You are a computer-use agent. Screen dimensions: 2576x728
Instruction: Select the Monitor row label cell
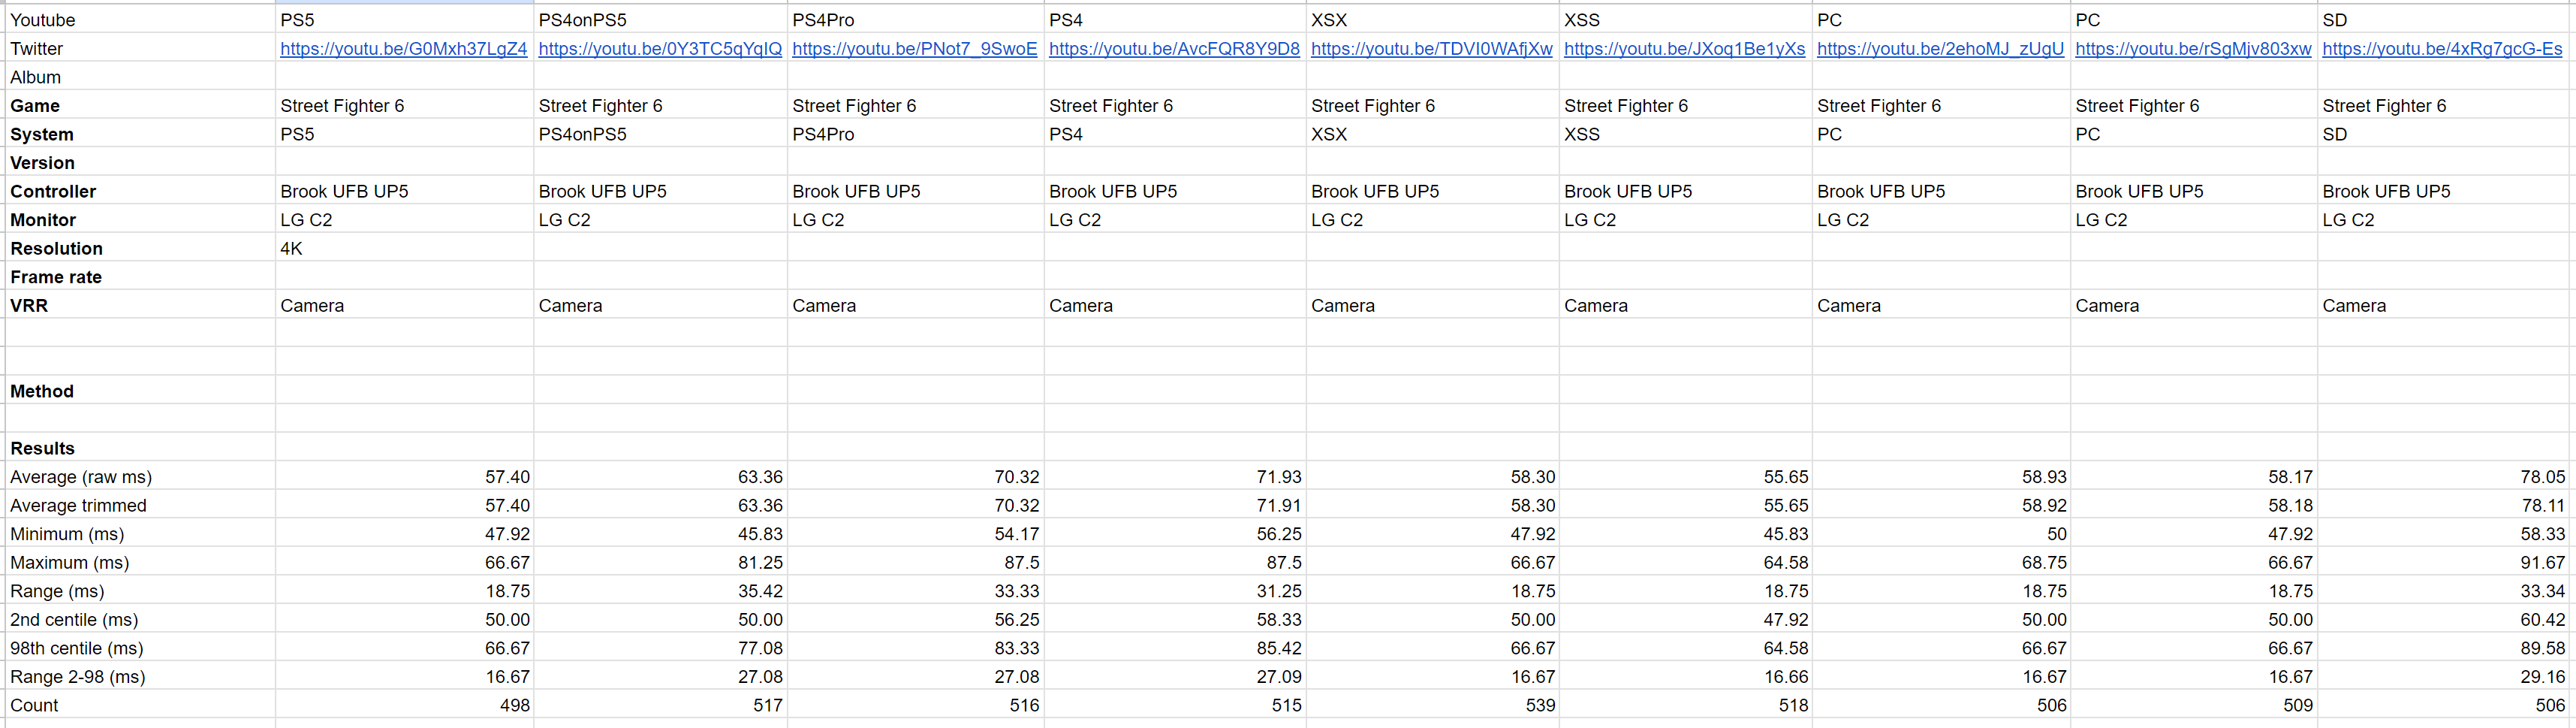[x=140, y=219]
